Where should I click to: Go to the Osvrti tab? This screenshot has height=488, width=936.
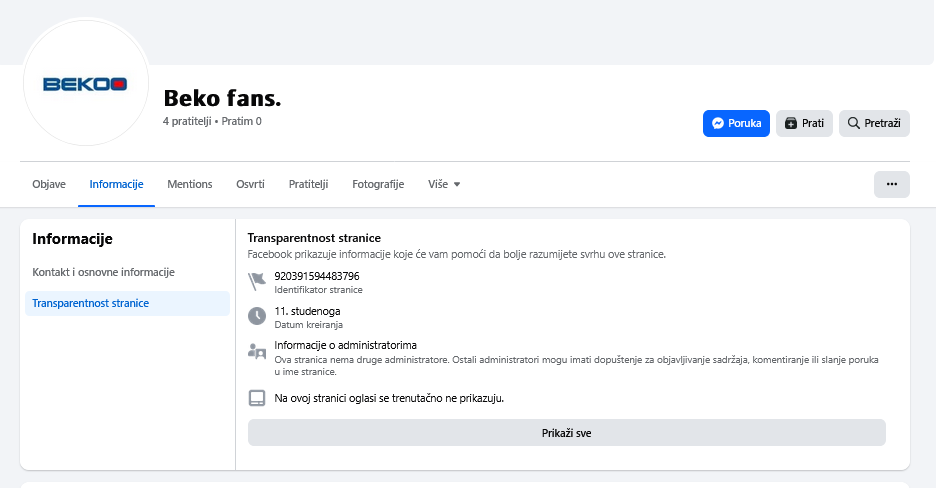250,184
